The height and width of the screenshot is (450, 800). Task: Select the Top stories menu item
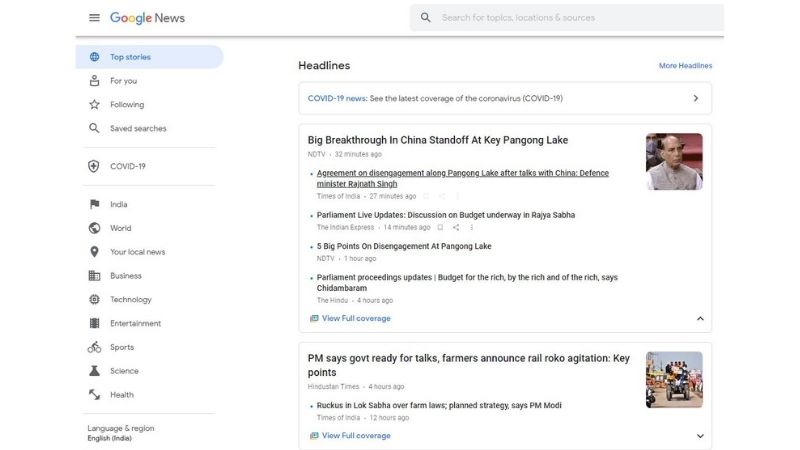pos(149,57)
